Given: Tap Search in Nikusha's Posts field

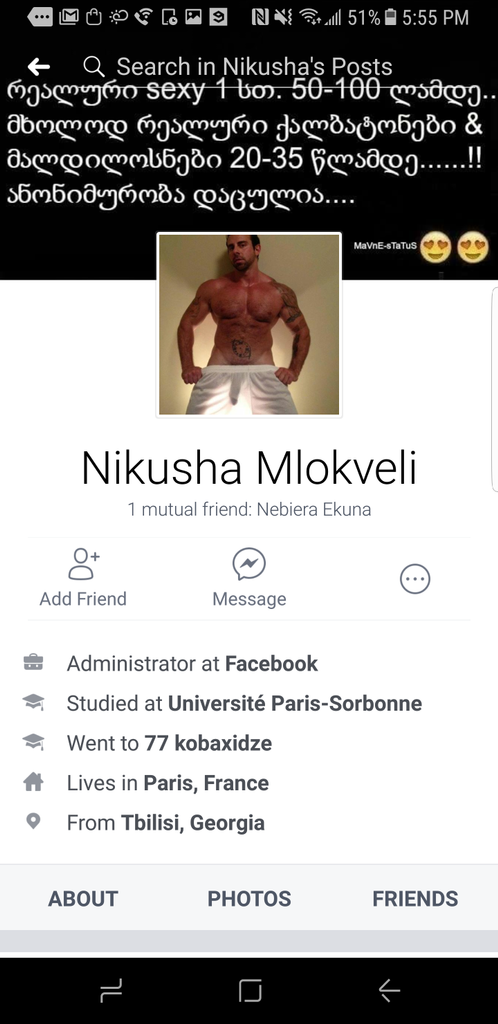Looking at the screenshot, I should 255,67.
